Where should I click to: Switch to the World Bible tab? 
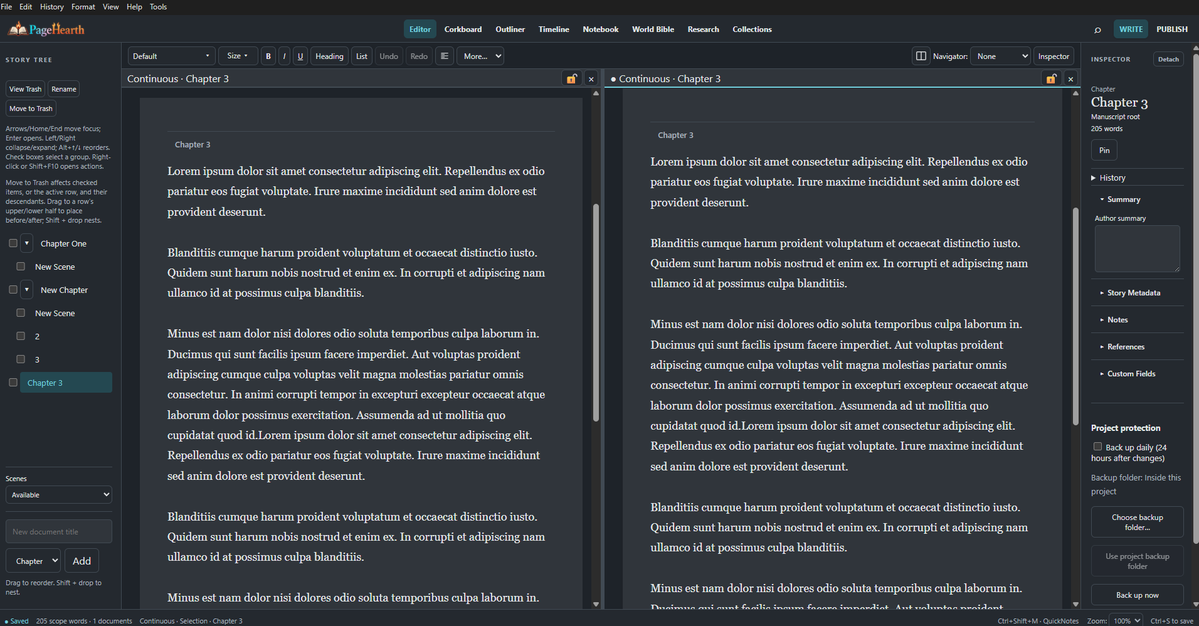click(652, 29)
